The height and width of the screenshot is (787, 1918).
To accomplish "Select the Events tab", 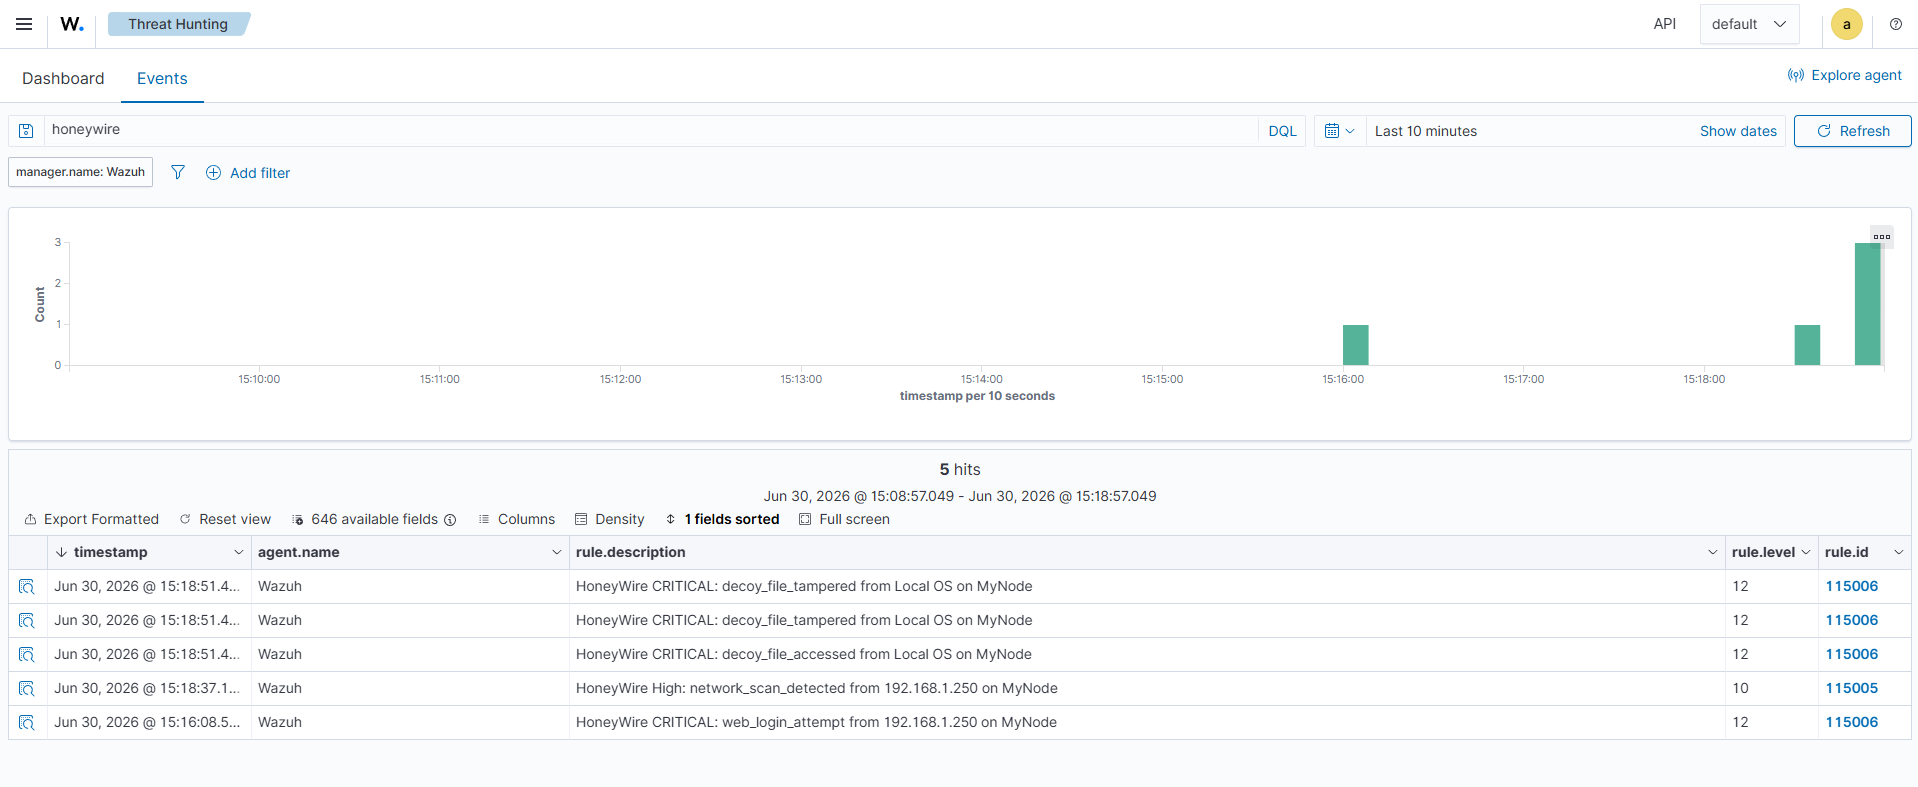I will click(x=162, y=78).
